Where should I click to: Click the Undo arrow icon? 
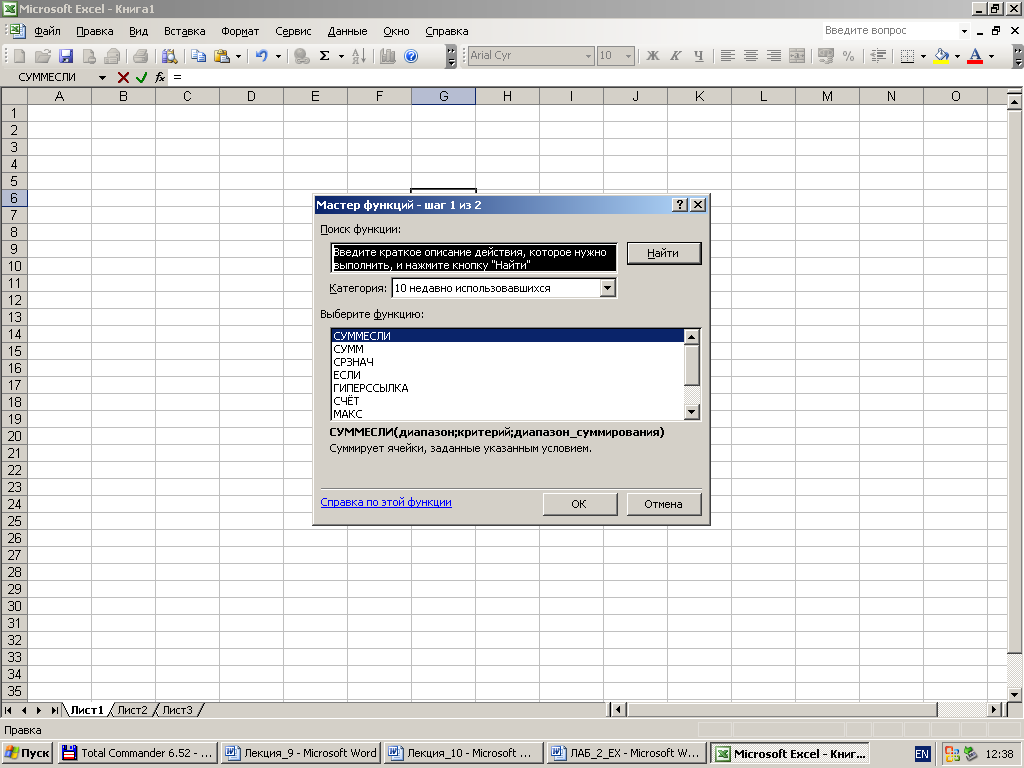pos(261,56)
